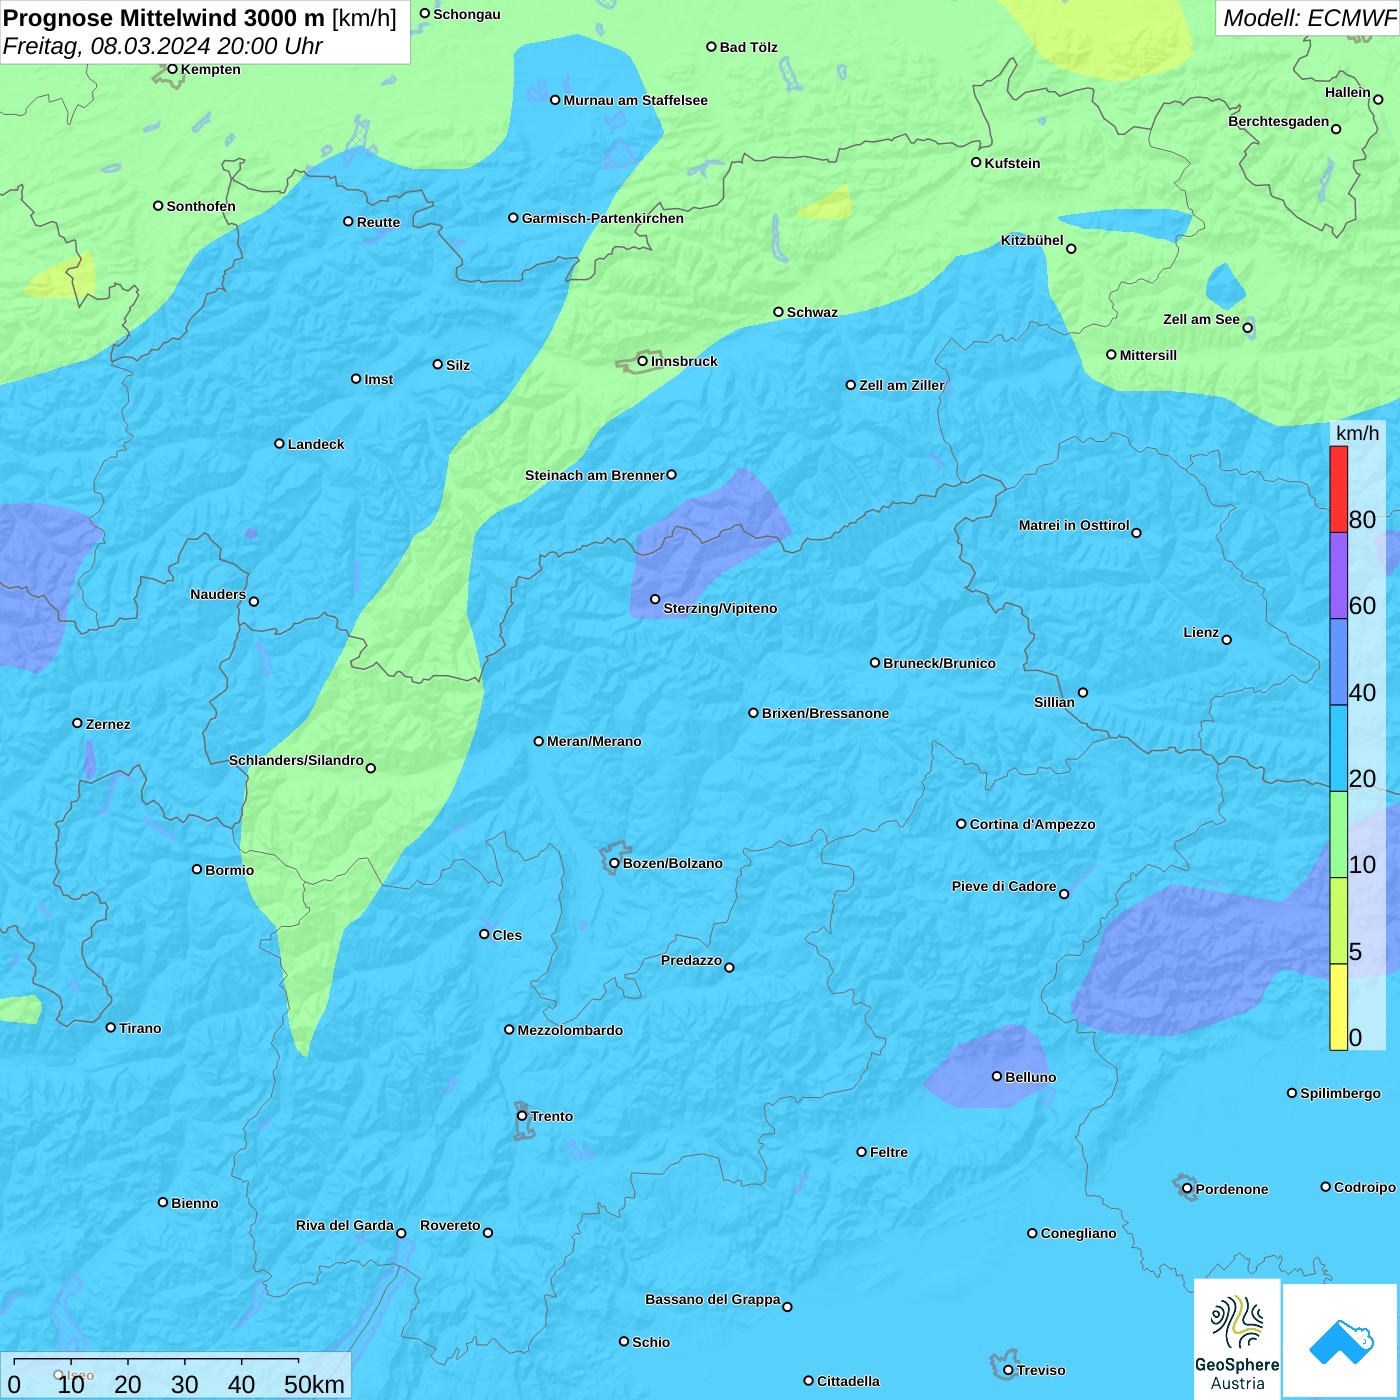Click the 'Schlanders/Silandro' label
Viewport: 1400px width, 1400px height.
[x=296, y=760]
